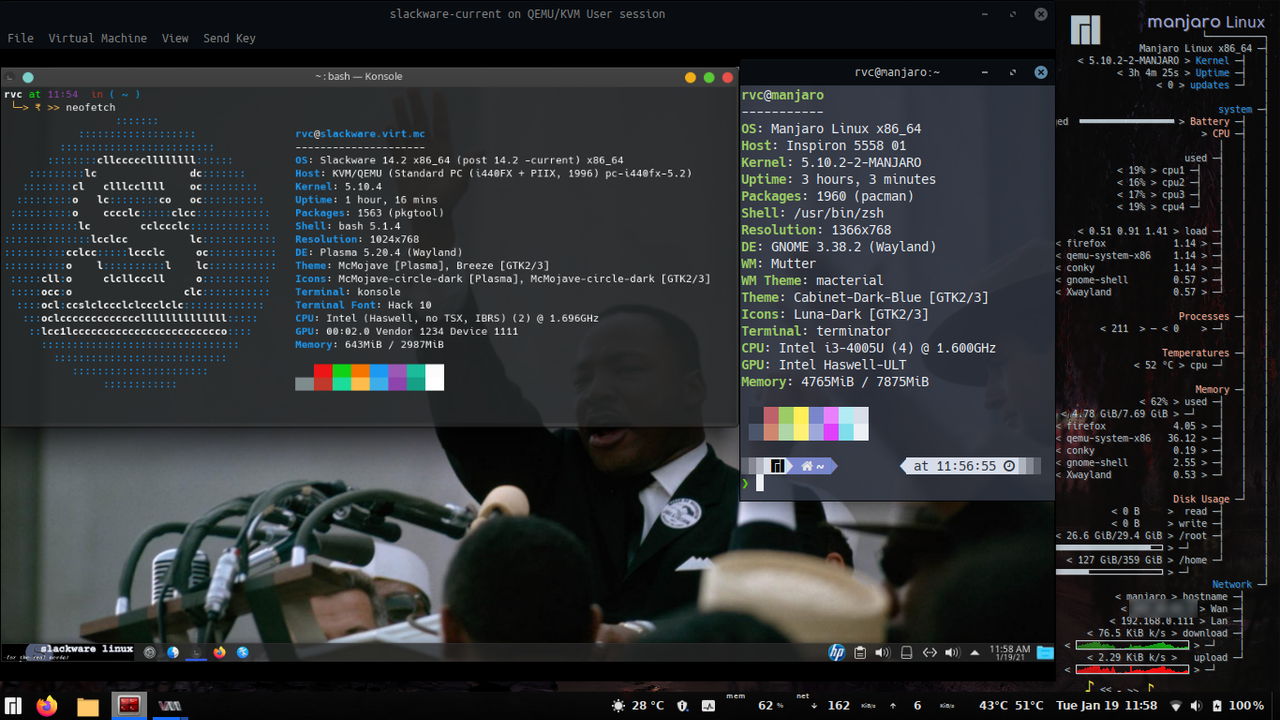
Task: Open the File menu of the virtual machine window
Action: (20, 38)
